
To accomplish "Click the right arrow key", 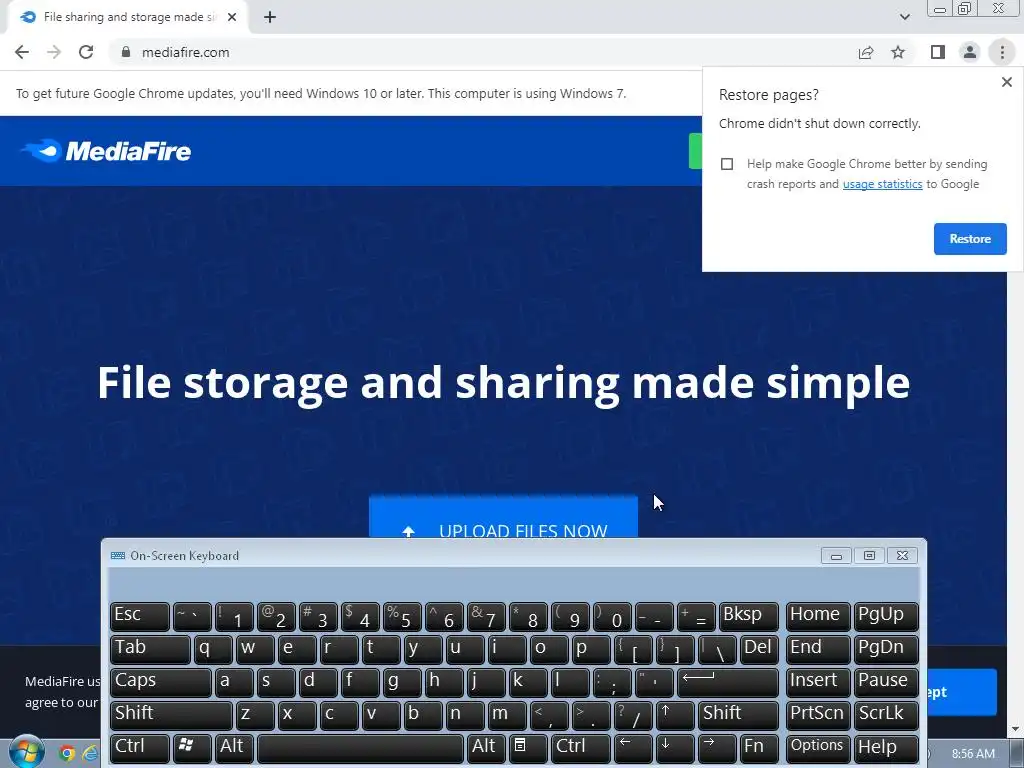I will pos(717,748).
